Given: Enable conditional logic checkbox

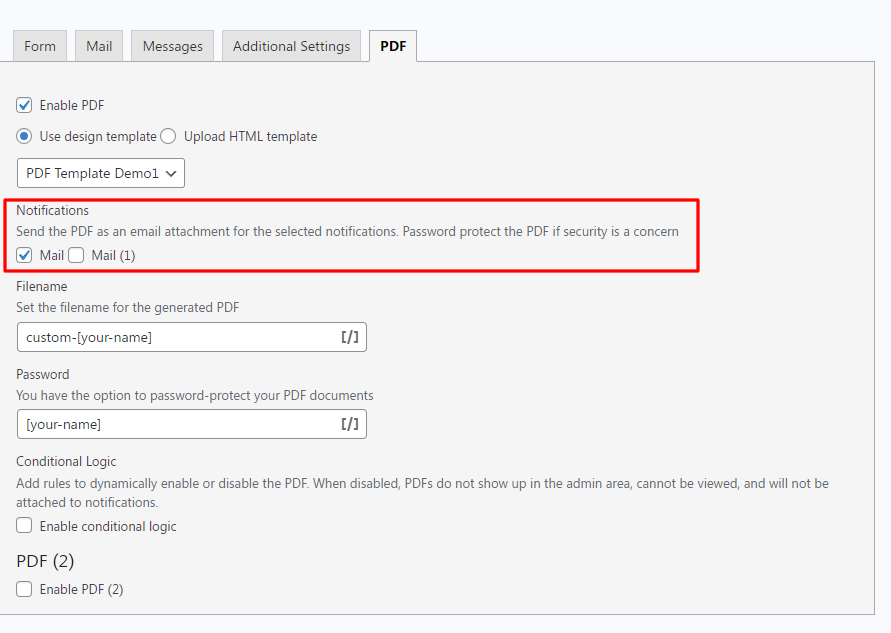Looking at the screenshot, I should coord(25,526).
